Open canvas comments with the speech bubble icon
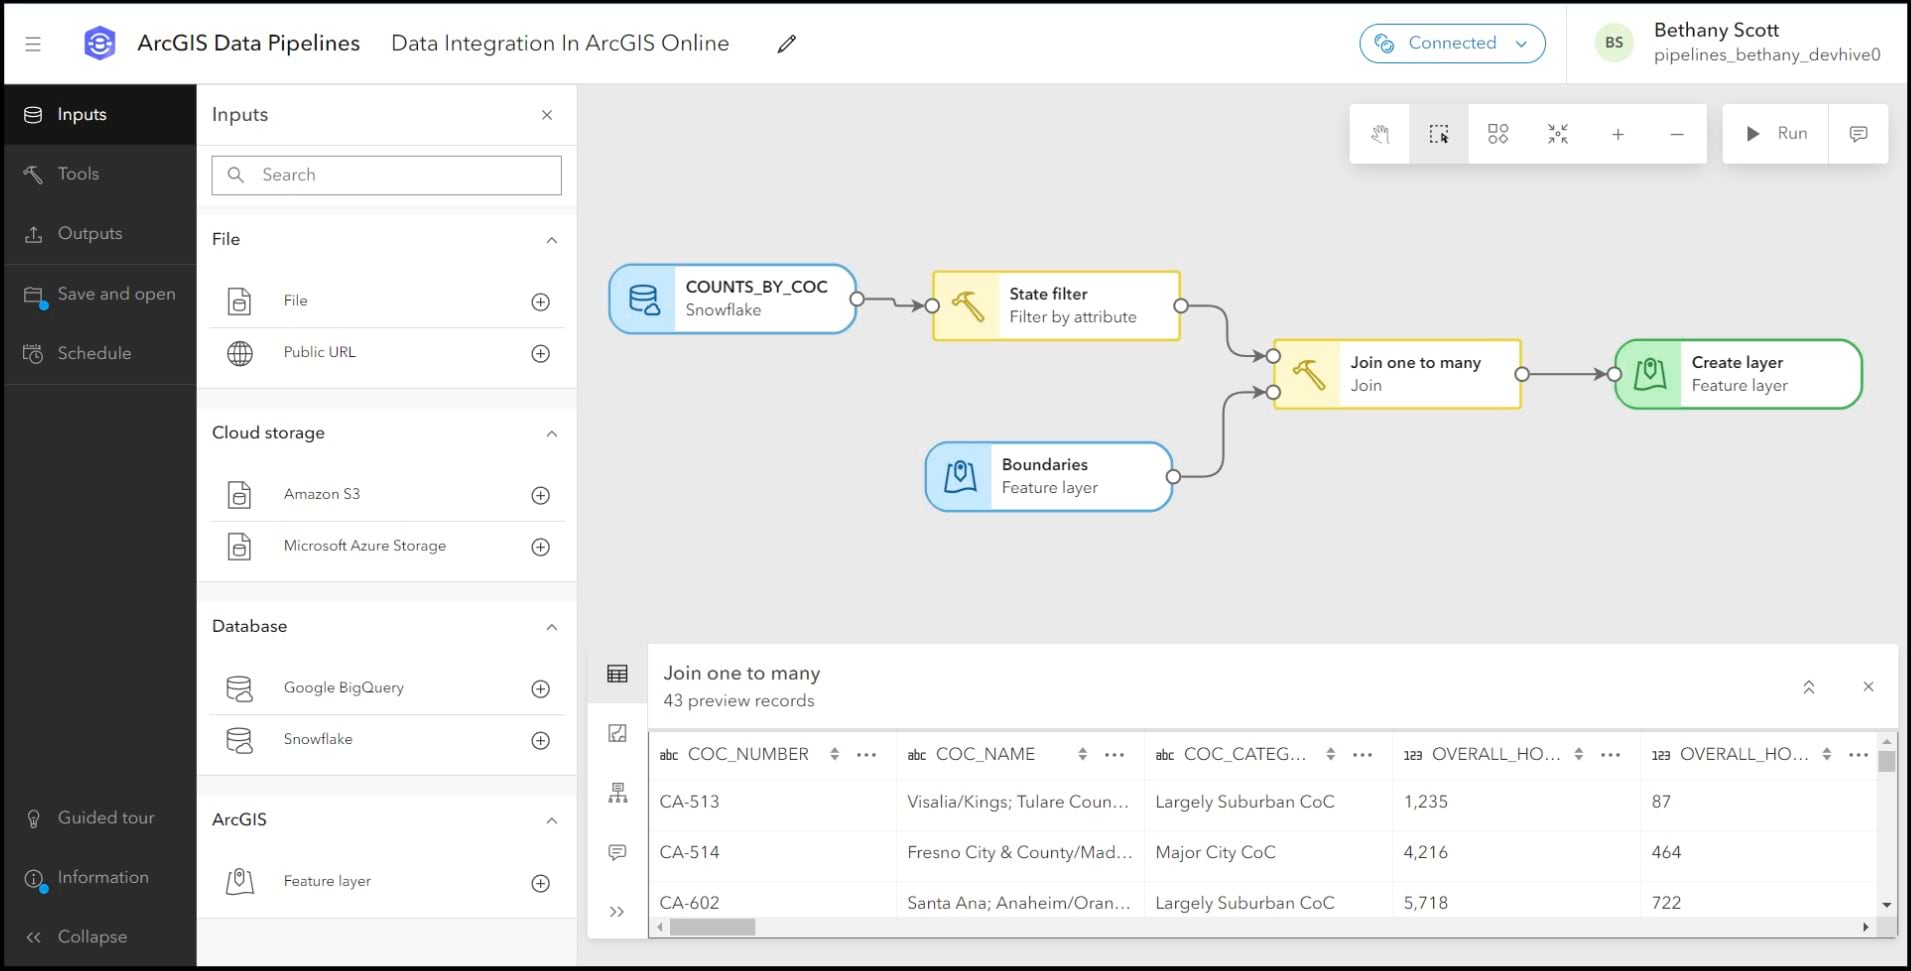1911x971 pixels. (1858, 134)
